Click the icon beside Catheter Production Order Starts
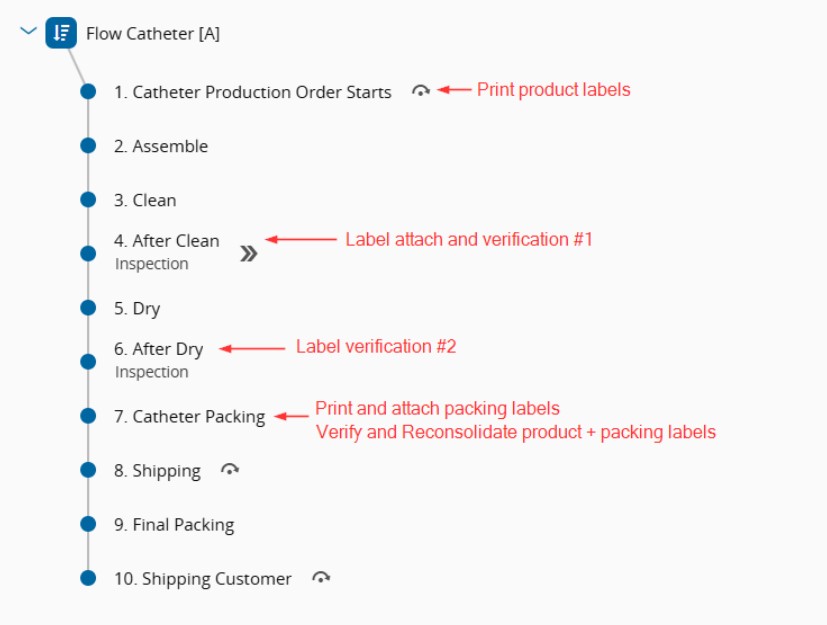Image resolution: width=827 pixels, height=625 pixels. pyautogui.click(x=421, y=91)
